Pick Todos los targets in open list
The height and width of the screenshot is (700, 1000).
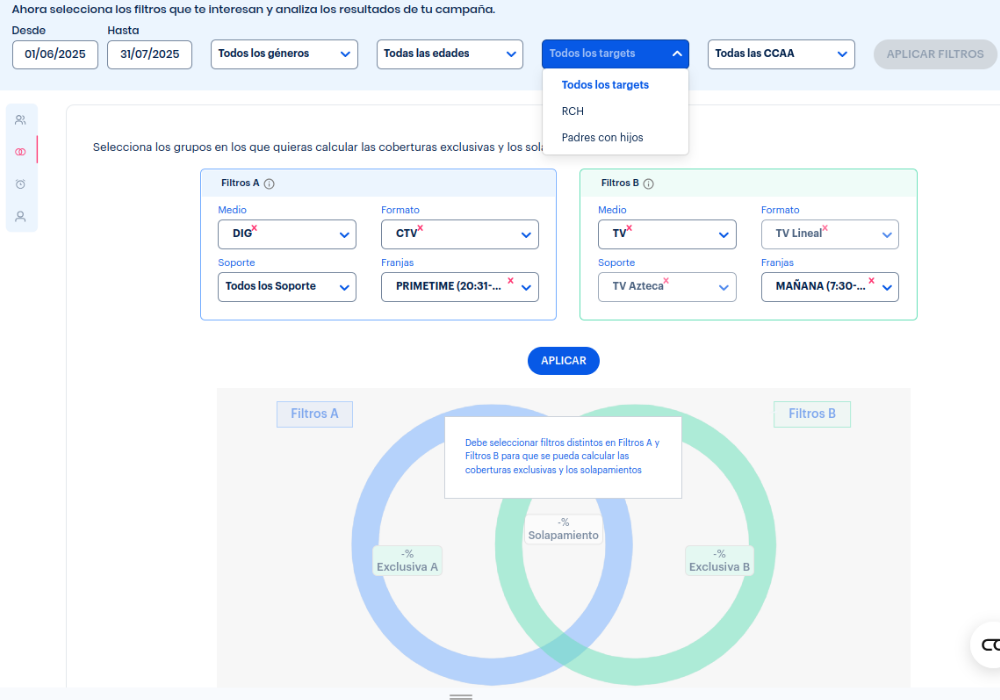[605, 85]
